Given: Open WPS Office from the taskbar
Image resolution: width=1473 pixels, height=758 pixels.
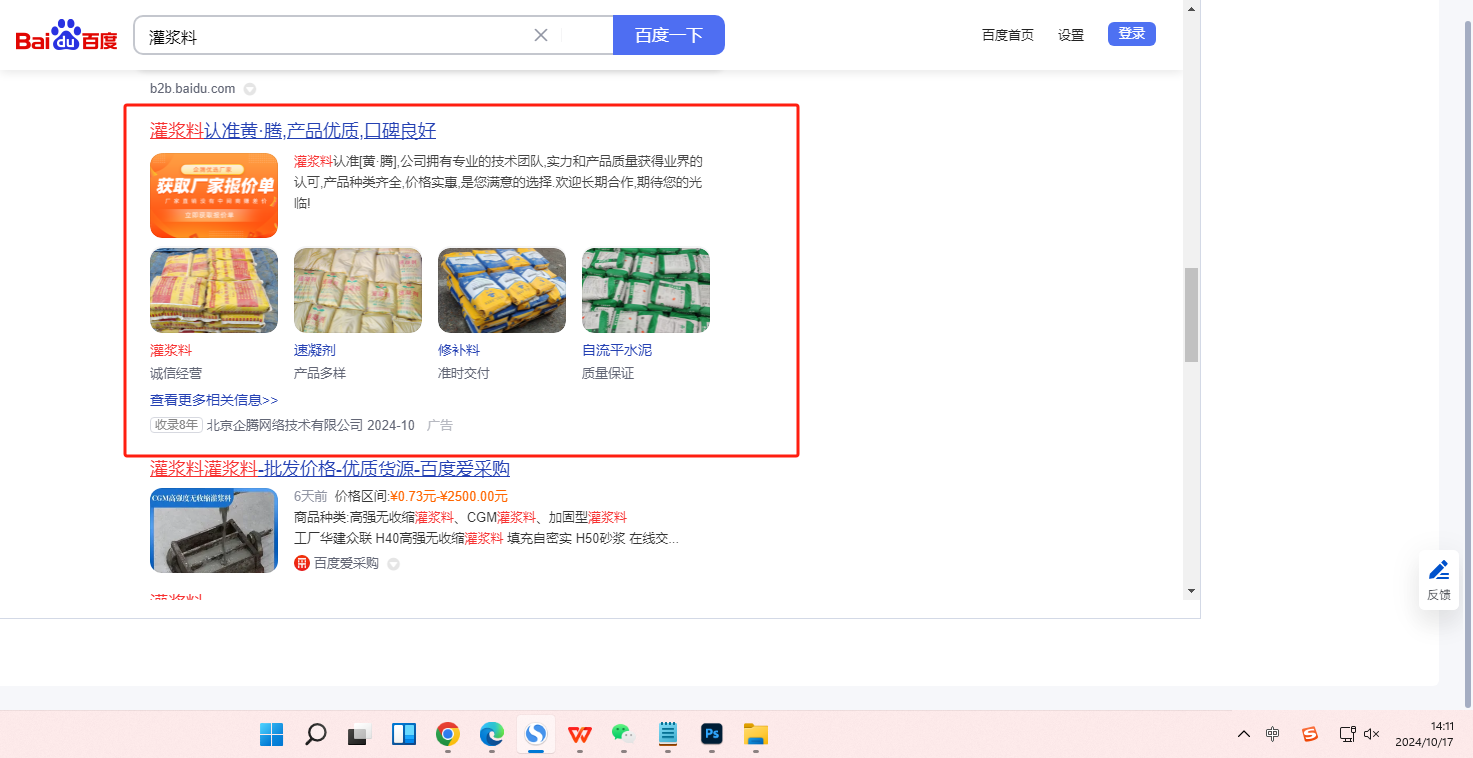Looking at the screenshot, I should (580, 735).
